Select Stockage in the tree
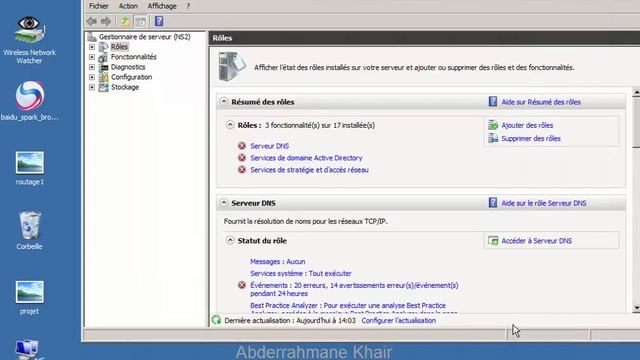 [125, 87]
